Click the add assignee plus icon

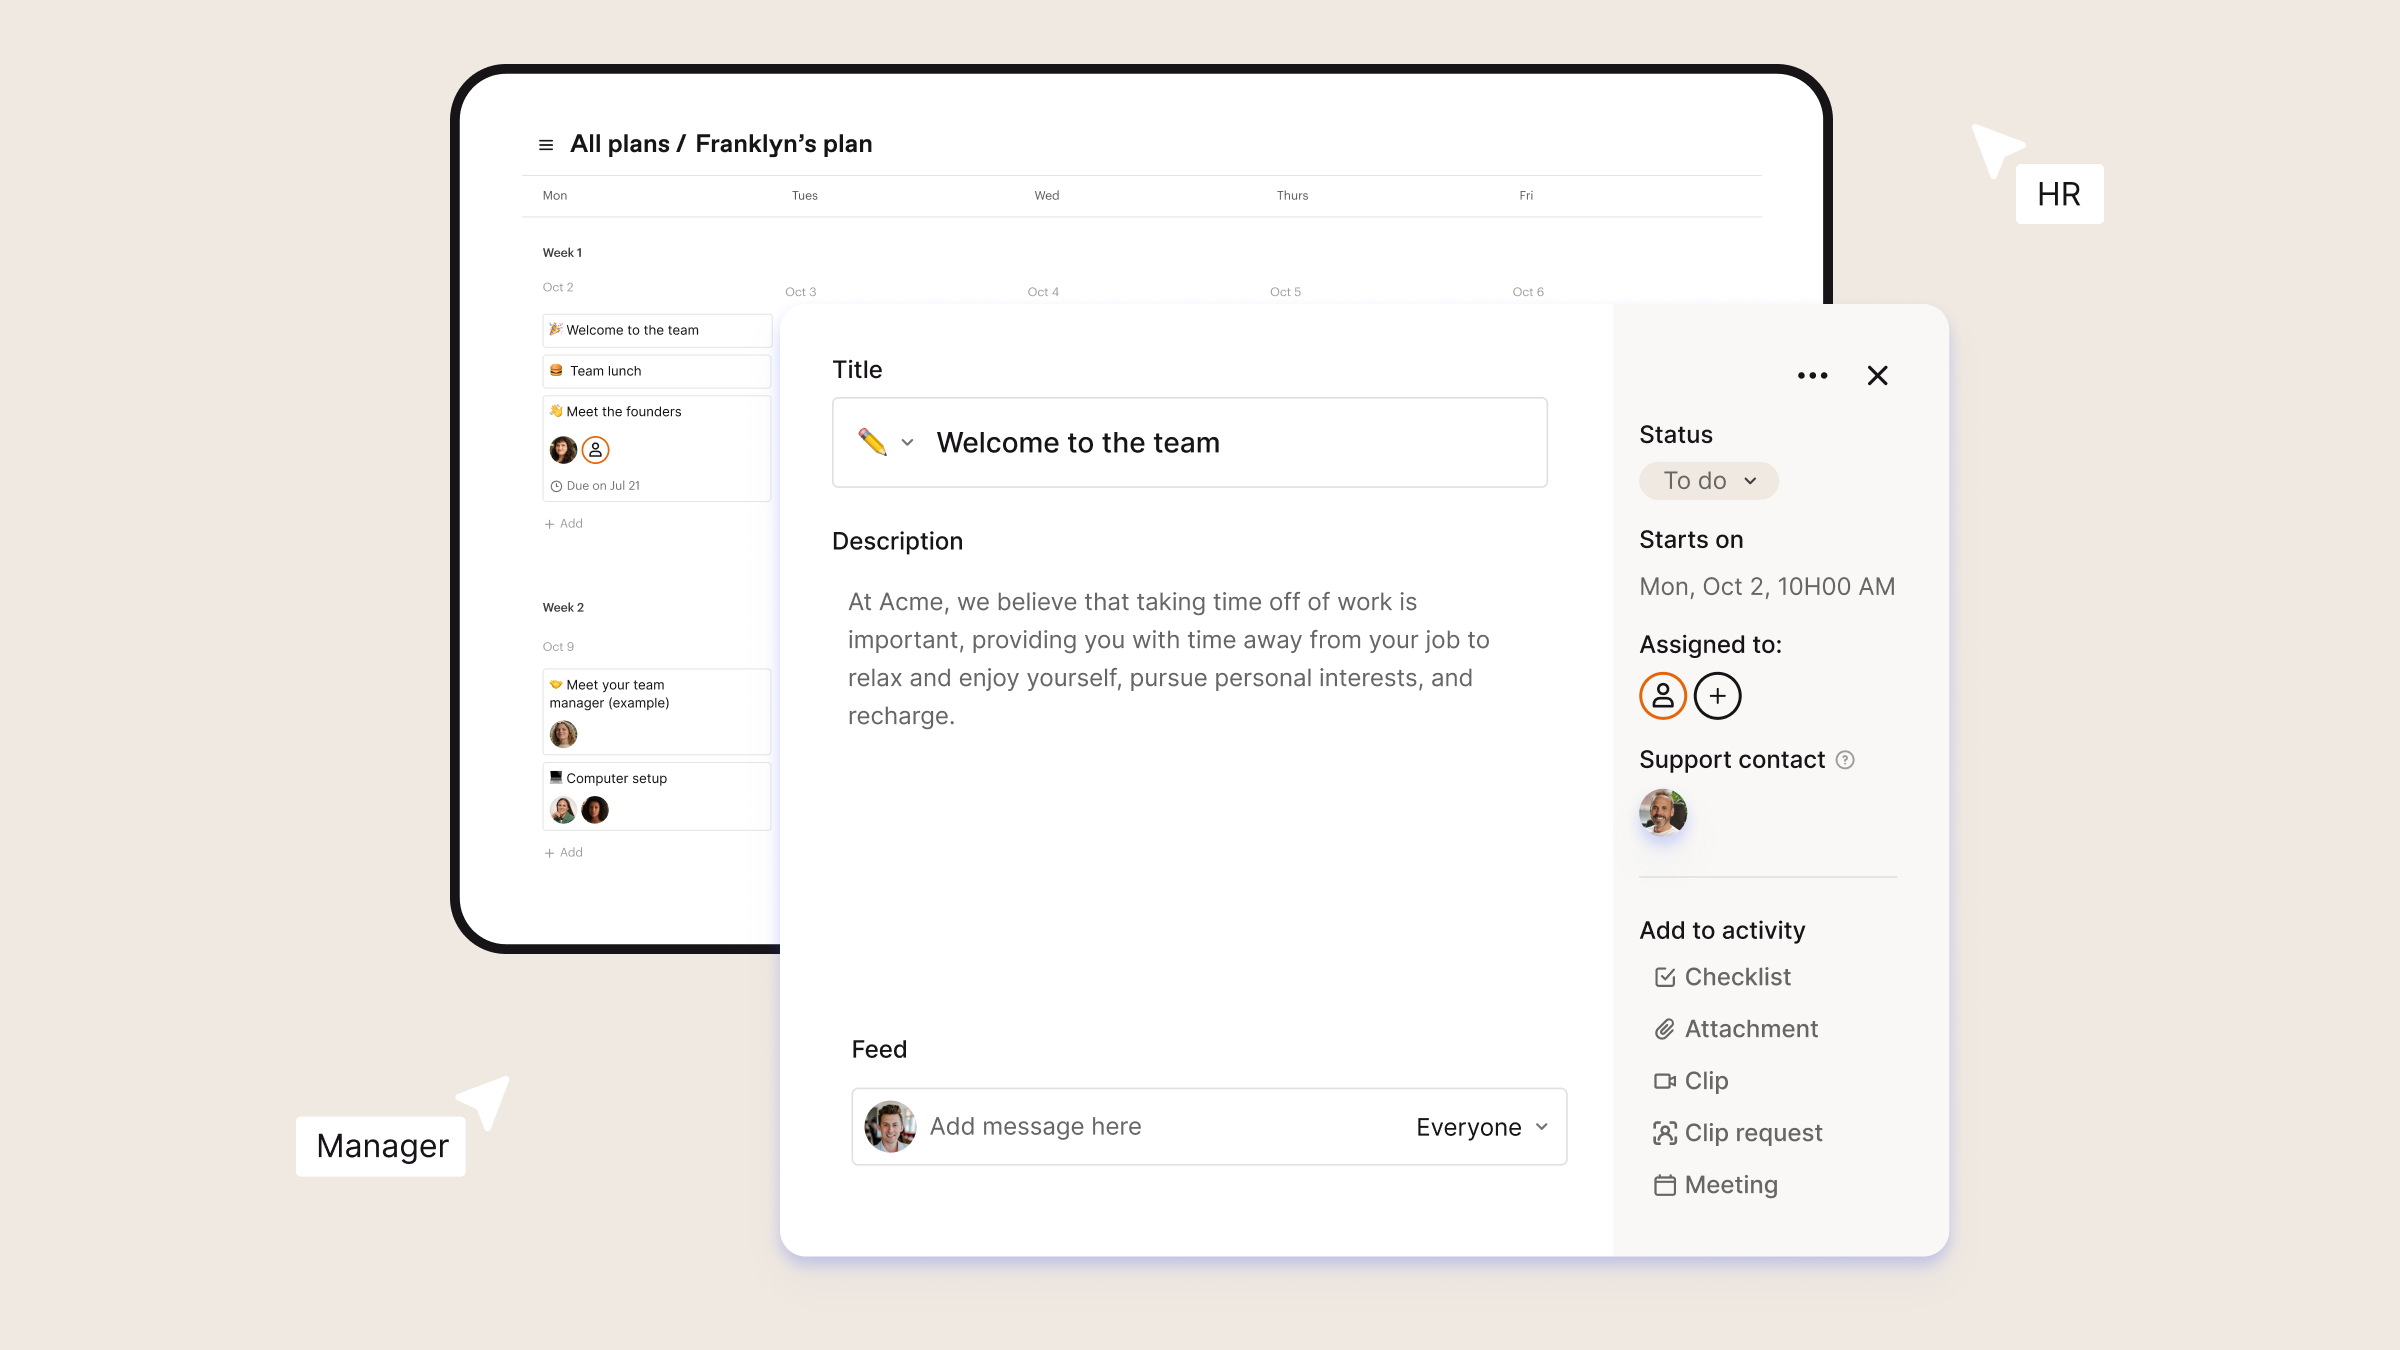pos(1716,694)
